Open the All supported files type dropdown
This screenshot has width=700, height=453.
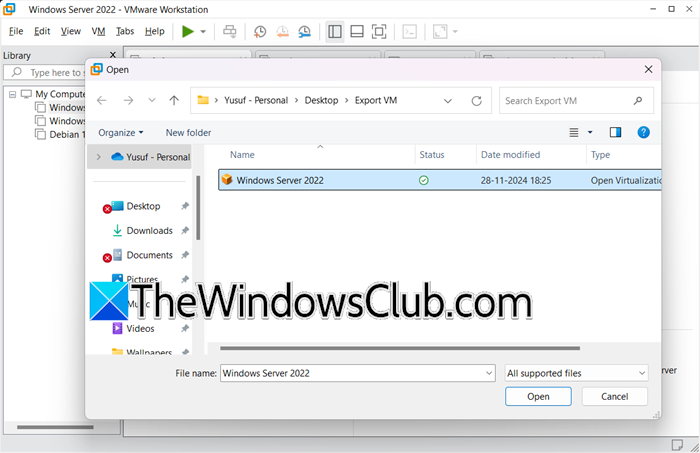pyautogui.click(x=576, y=374)
